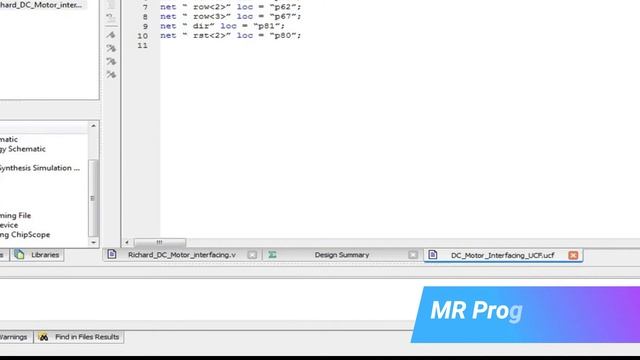Image resolution: width=640 pixels, height=360 pixels.
Task: Click the editor horizontal scrollbar thumb
Action: point(160,242)
